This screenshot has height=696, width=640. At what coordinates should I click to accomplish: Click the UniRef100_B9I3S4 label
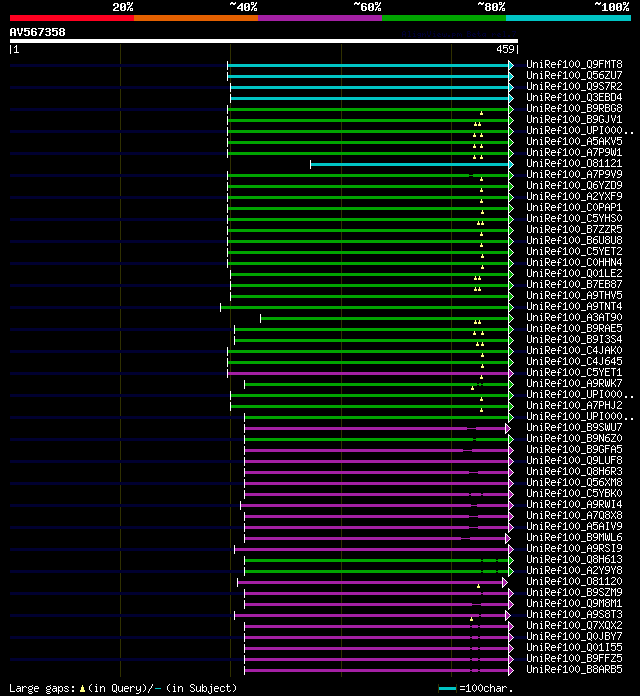(574, 340)
